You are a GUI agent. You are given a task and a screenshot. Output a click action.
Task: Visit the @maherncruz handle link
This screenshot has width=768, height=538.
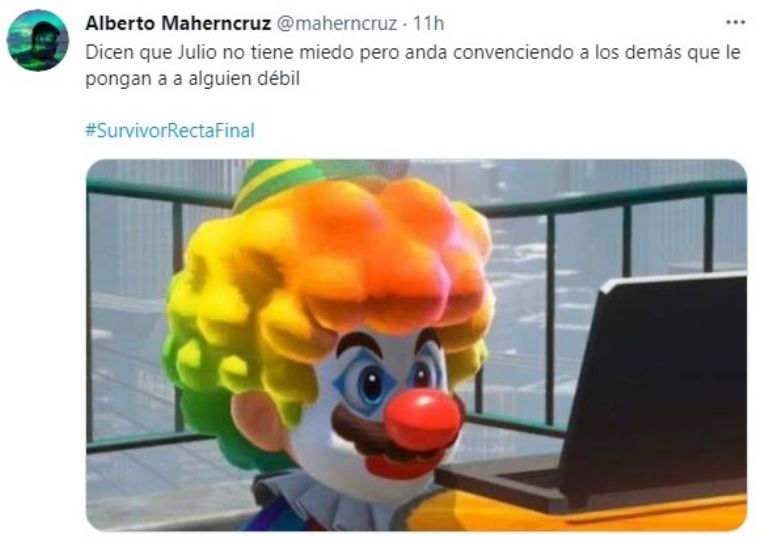(337, 24)
